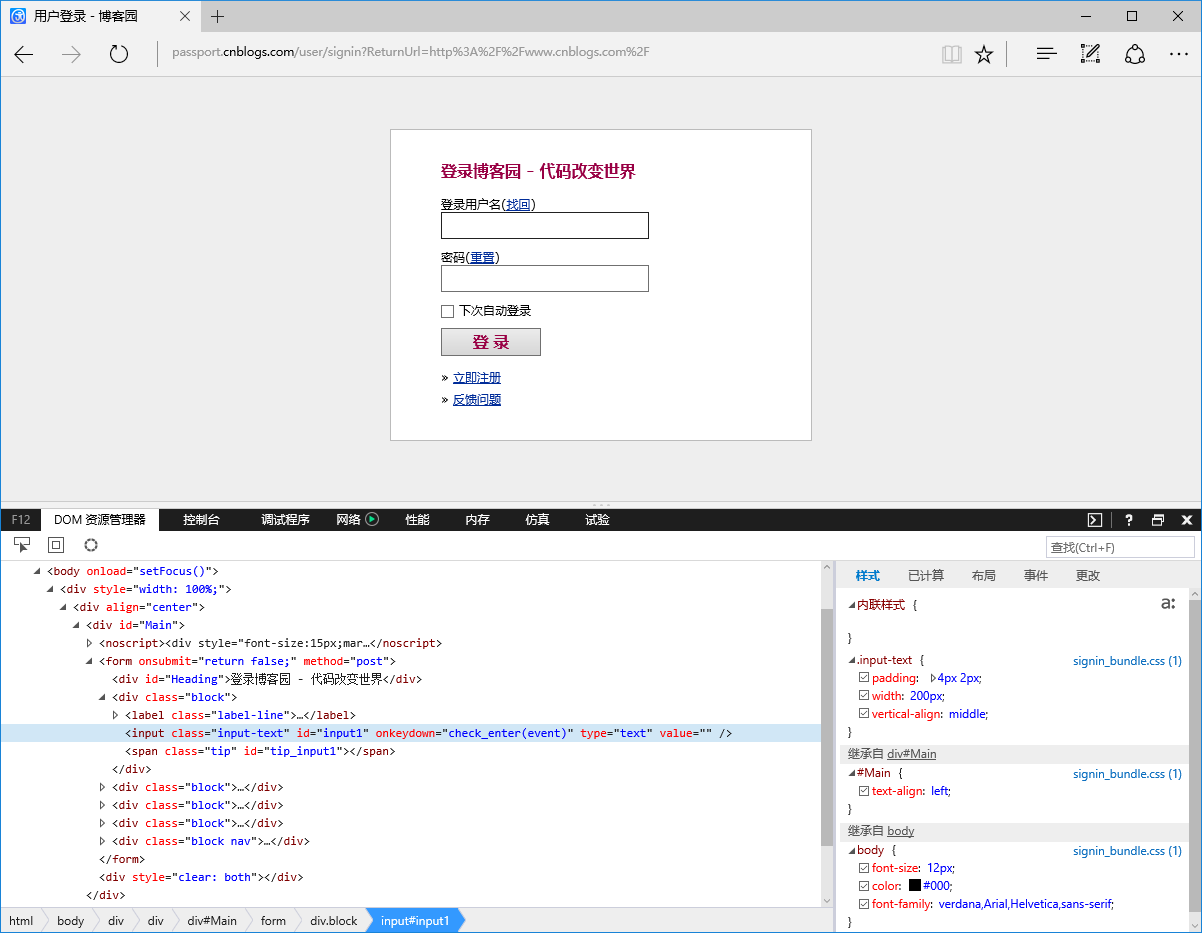Click the 查找 search field

[1120, 547]
